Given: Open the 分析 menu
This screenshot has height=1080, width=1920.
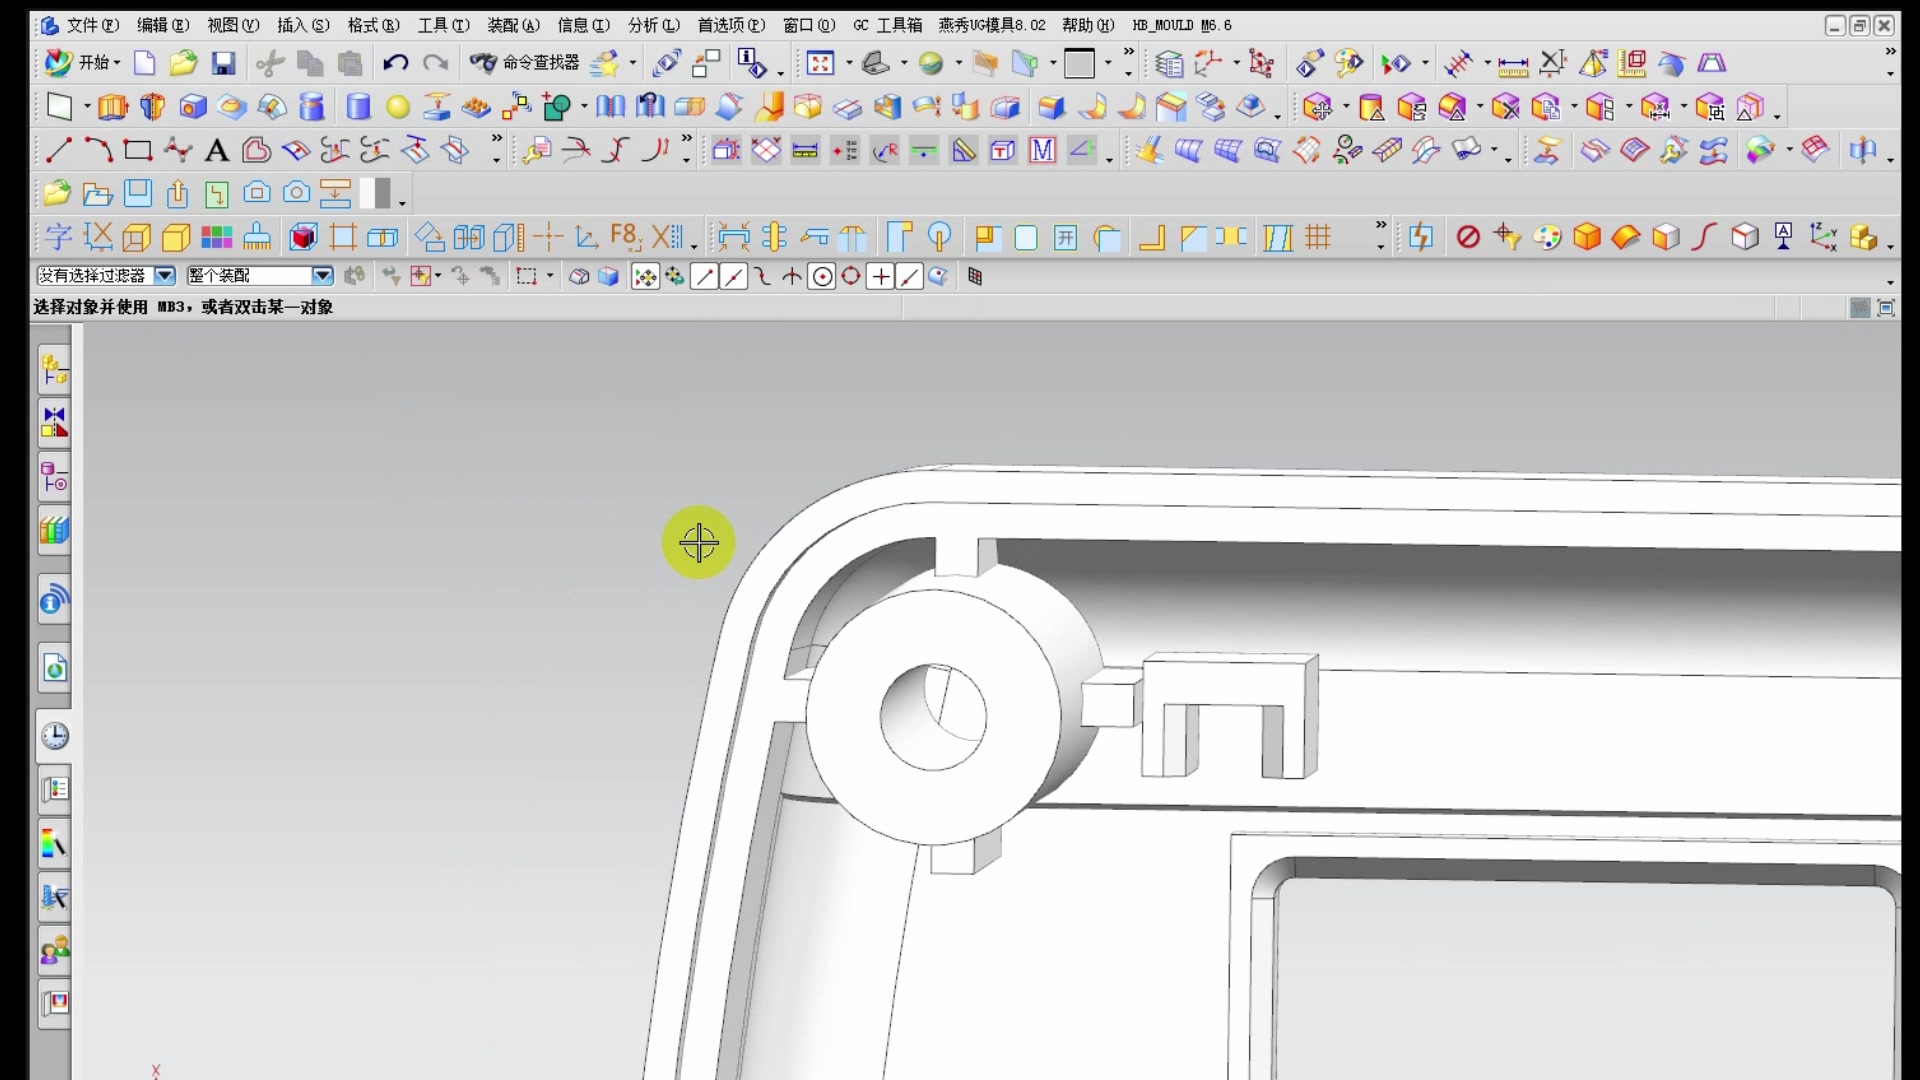Looking at the screenshot, I should click(x=653, y=25).
